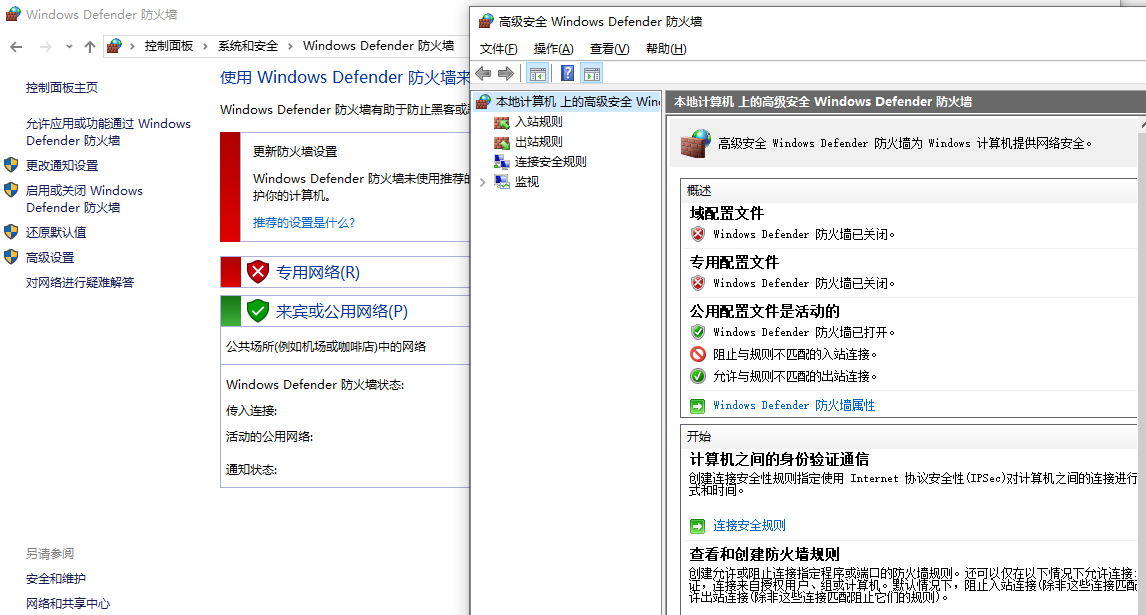Click the red shield icon under 域配置文件
The image size is (1146, 615).
pos(698,234)
